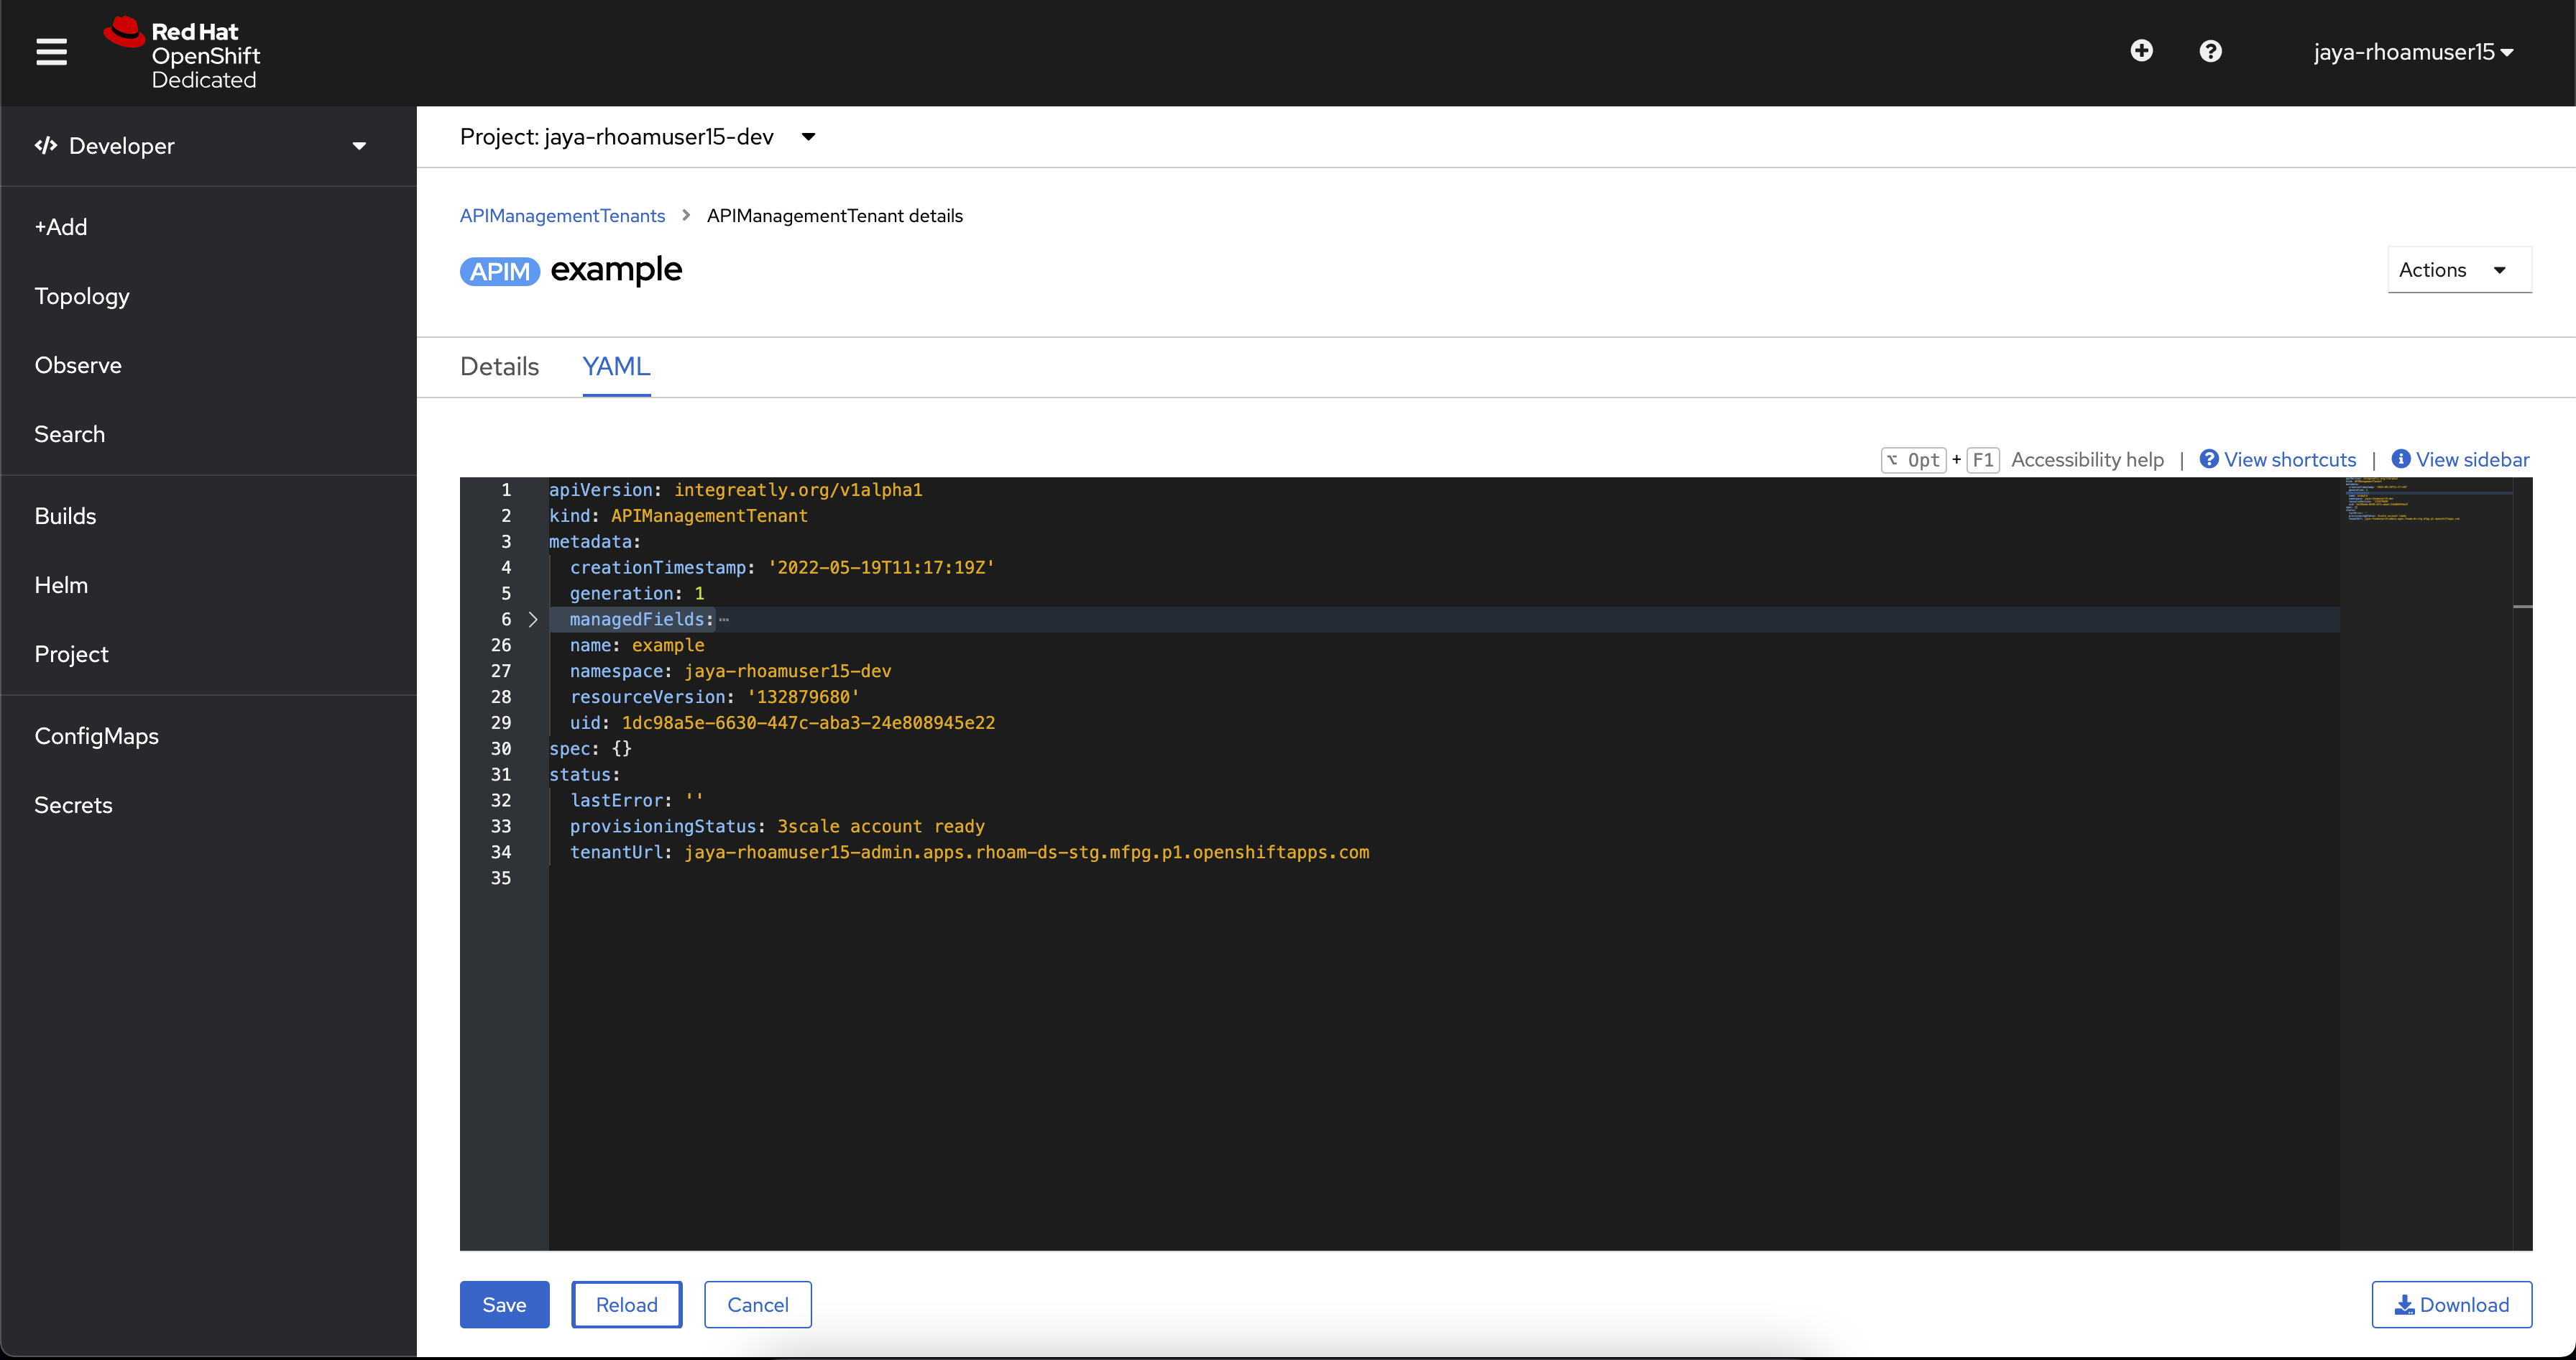Open the APIManagementTenants breadcrumb link

coord(562,215)
